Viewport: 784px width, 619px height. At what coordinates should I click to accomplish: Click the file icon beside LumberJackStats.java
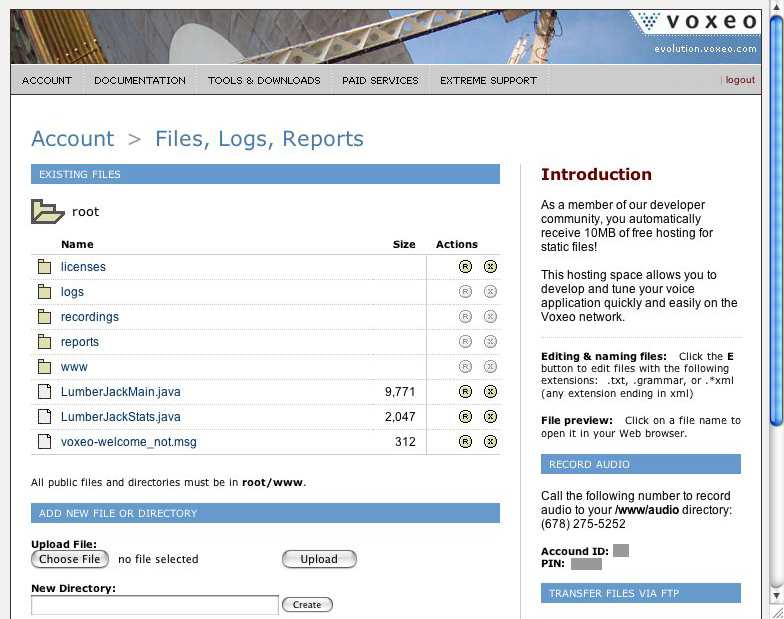coord(44,416)
